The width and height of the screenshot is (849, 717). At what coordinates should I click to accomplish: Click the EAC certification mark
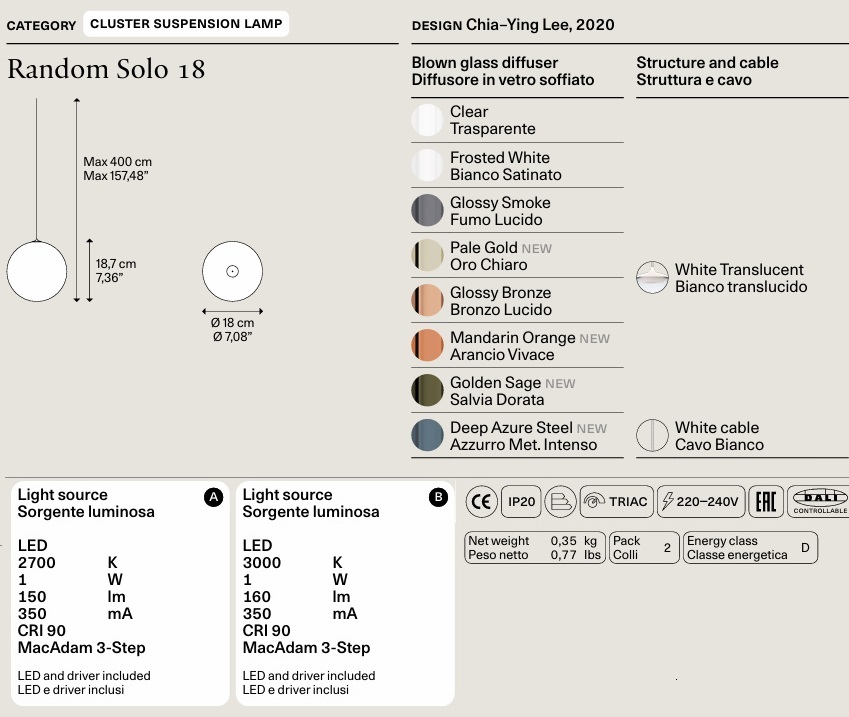(766, 501)
